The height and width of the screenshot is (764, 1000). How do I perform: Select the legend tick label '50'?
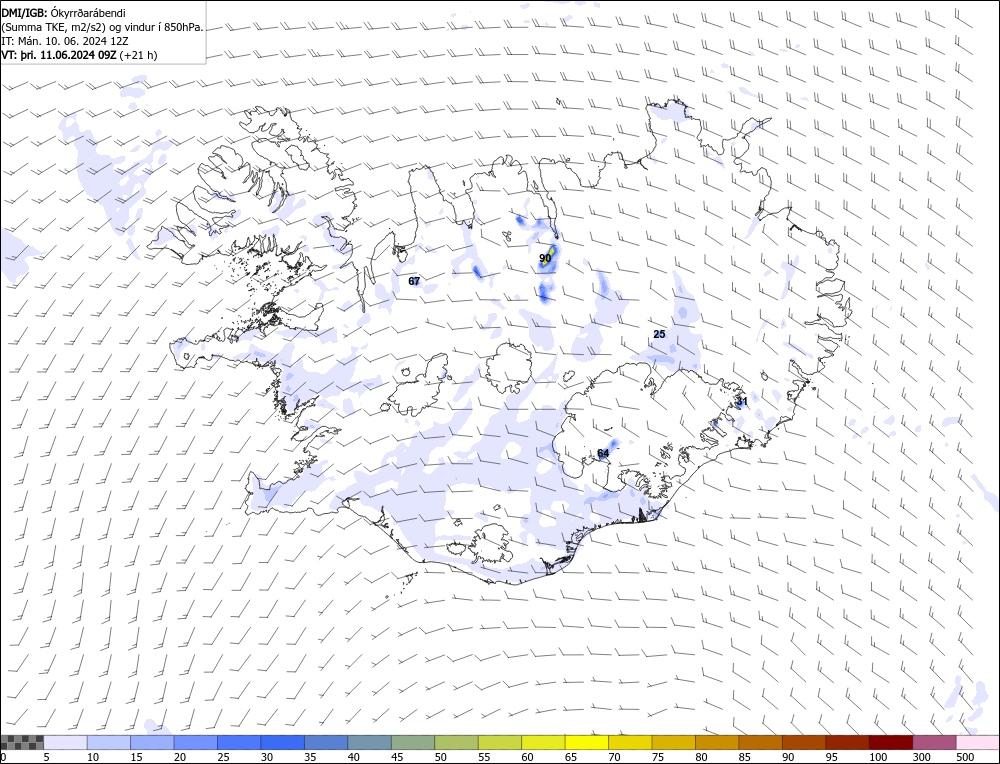(x=440, y=757)
